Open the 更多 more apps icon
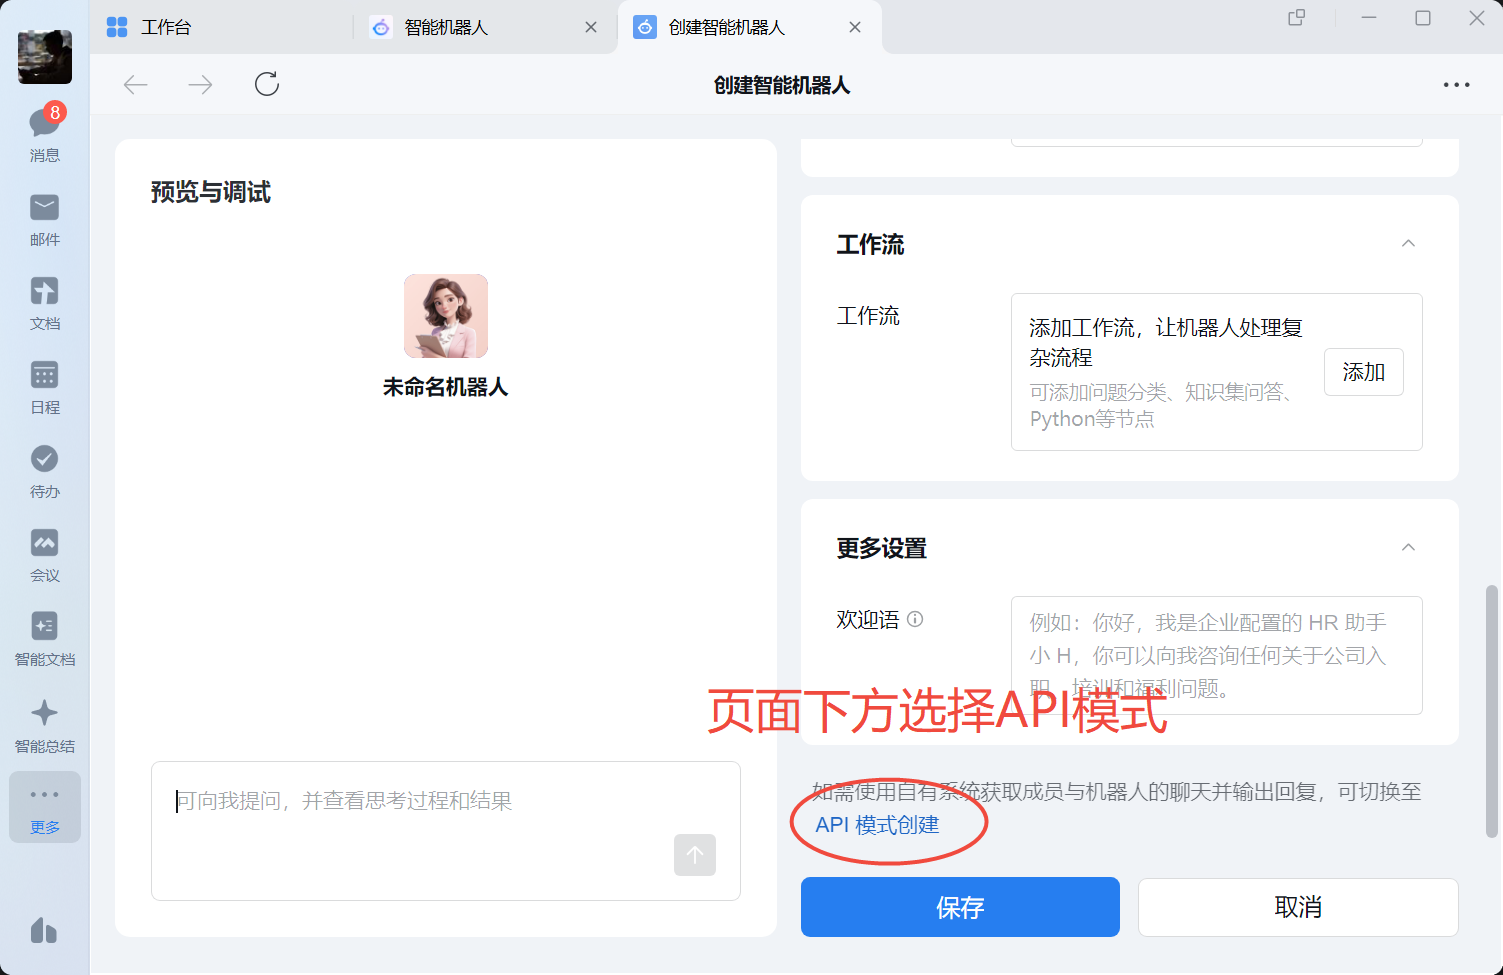 (45, 807)
